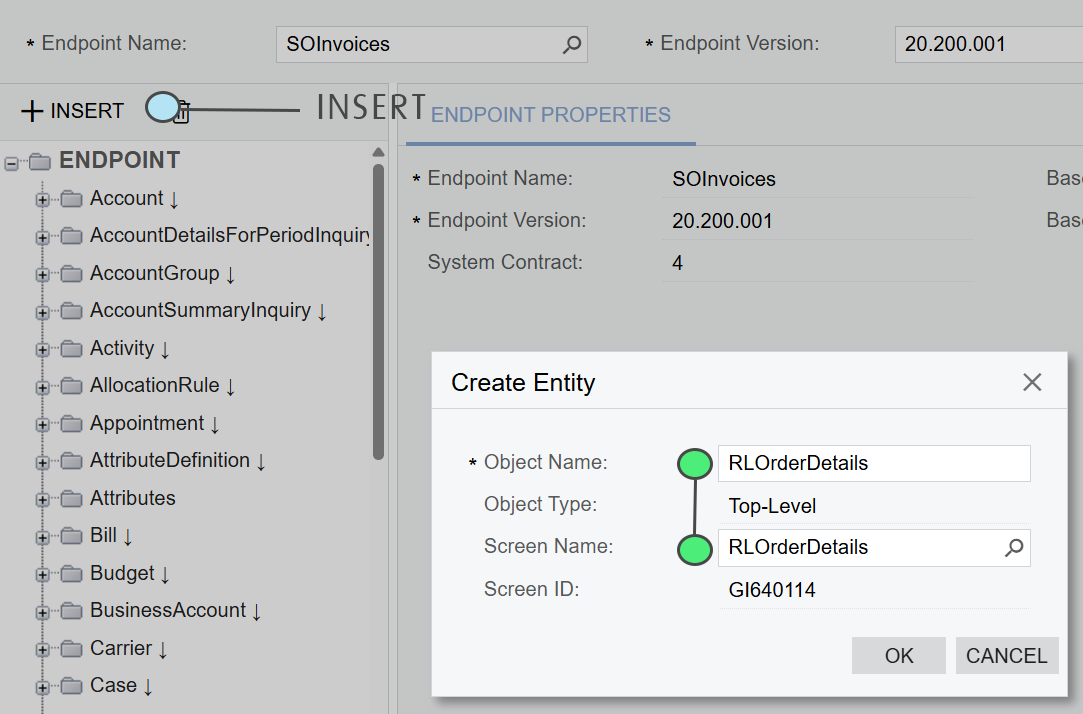Expand the Appointment tree node

click(42, 425)
